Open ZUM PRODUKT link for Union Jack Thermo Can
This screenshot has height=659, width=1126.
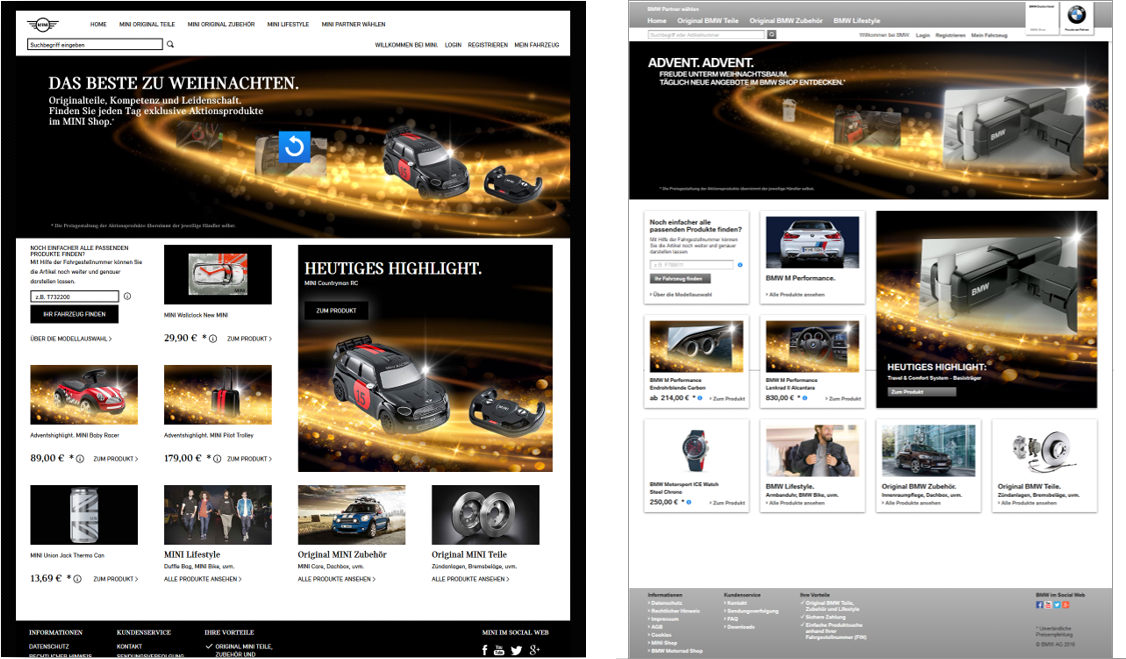(116, 579)
